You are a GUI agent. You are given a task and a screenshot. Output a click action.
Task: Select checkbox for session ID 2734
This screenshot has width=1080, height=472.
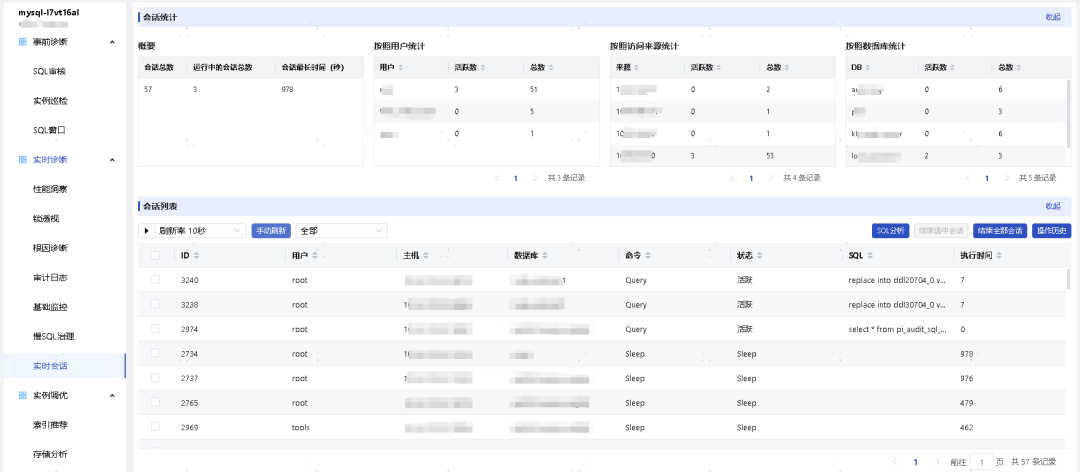156,353
